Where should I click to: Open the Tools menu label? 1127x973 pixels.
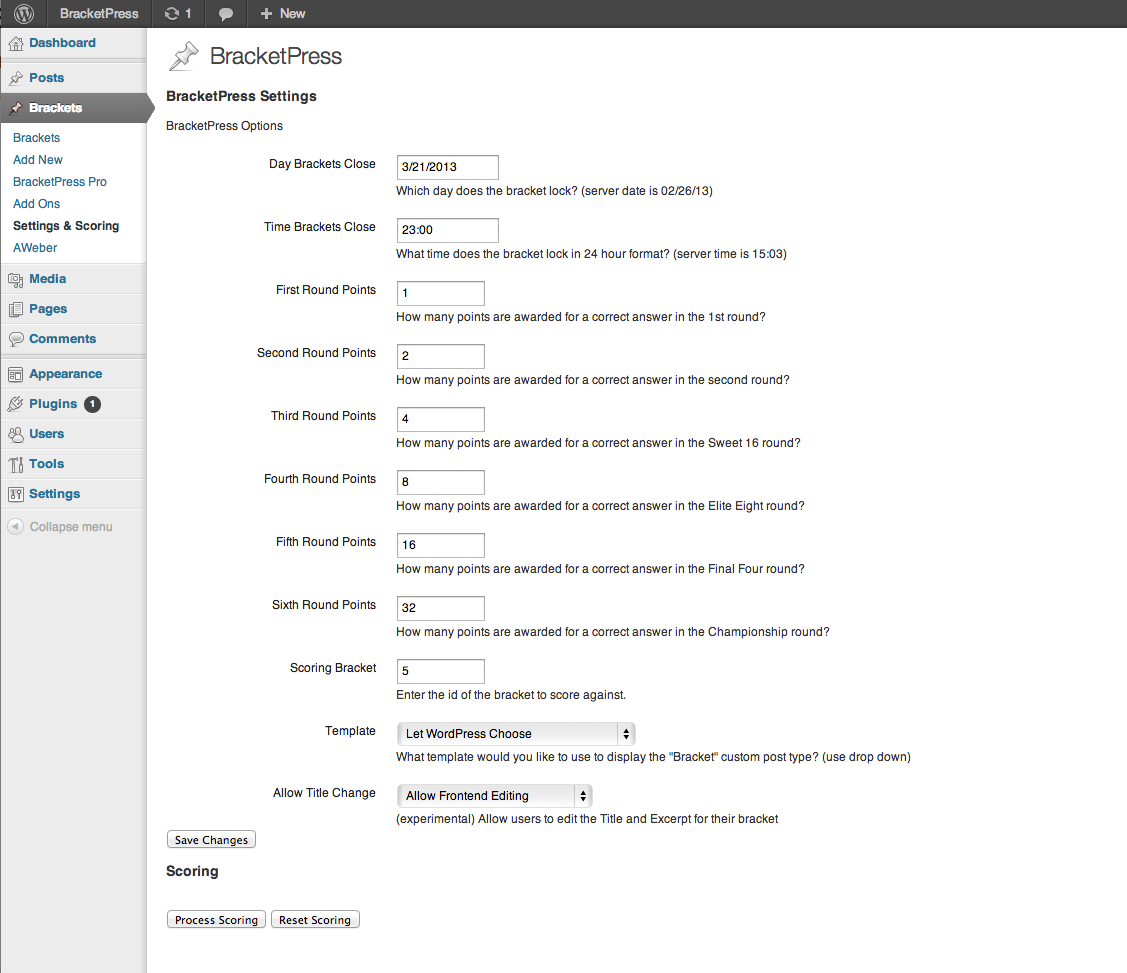tap(47, 464)
